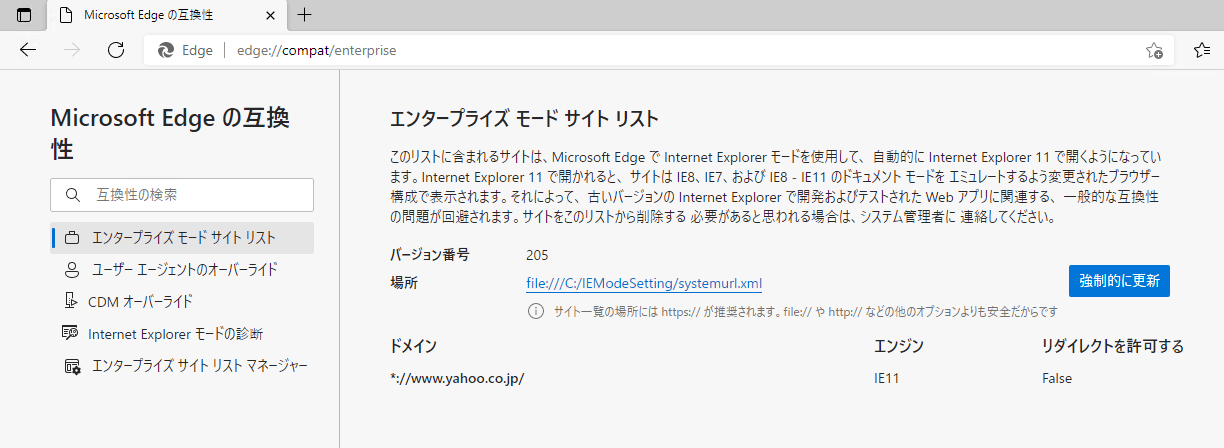Click the CDM override document icon

point(72,301)
